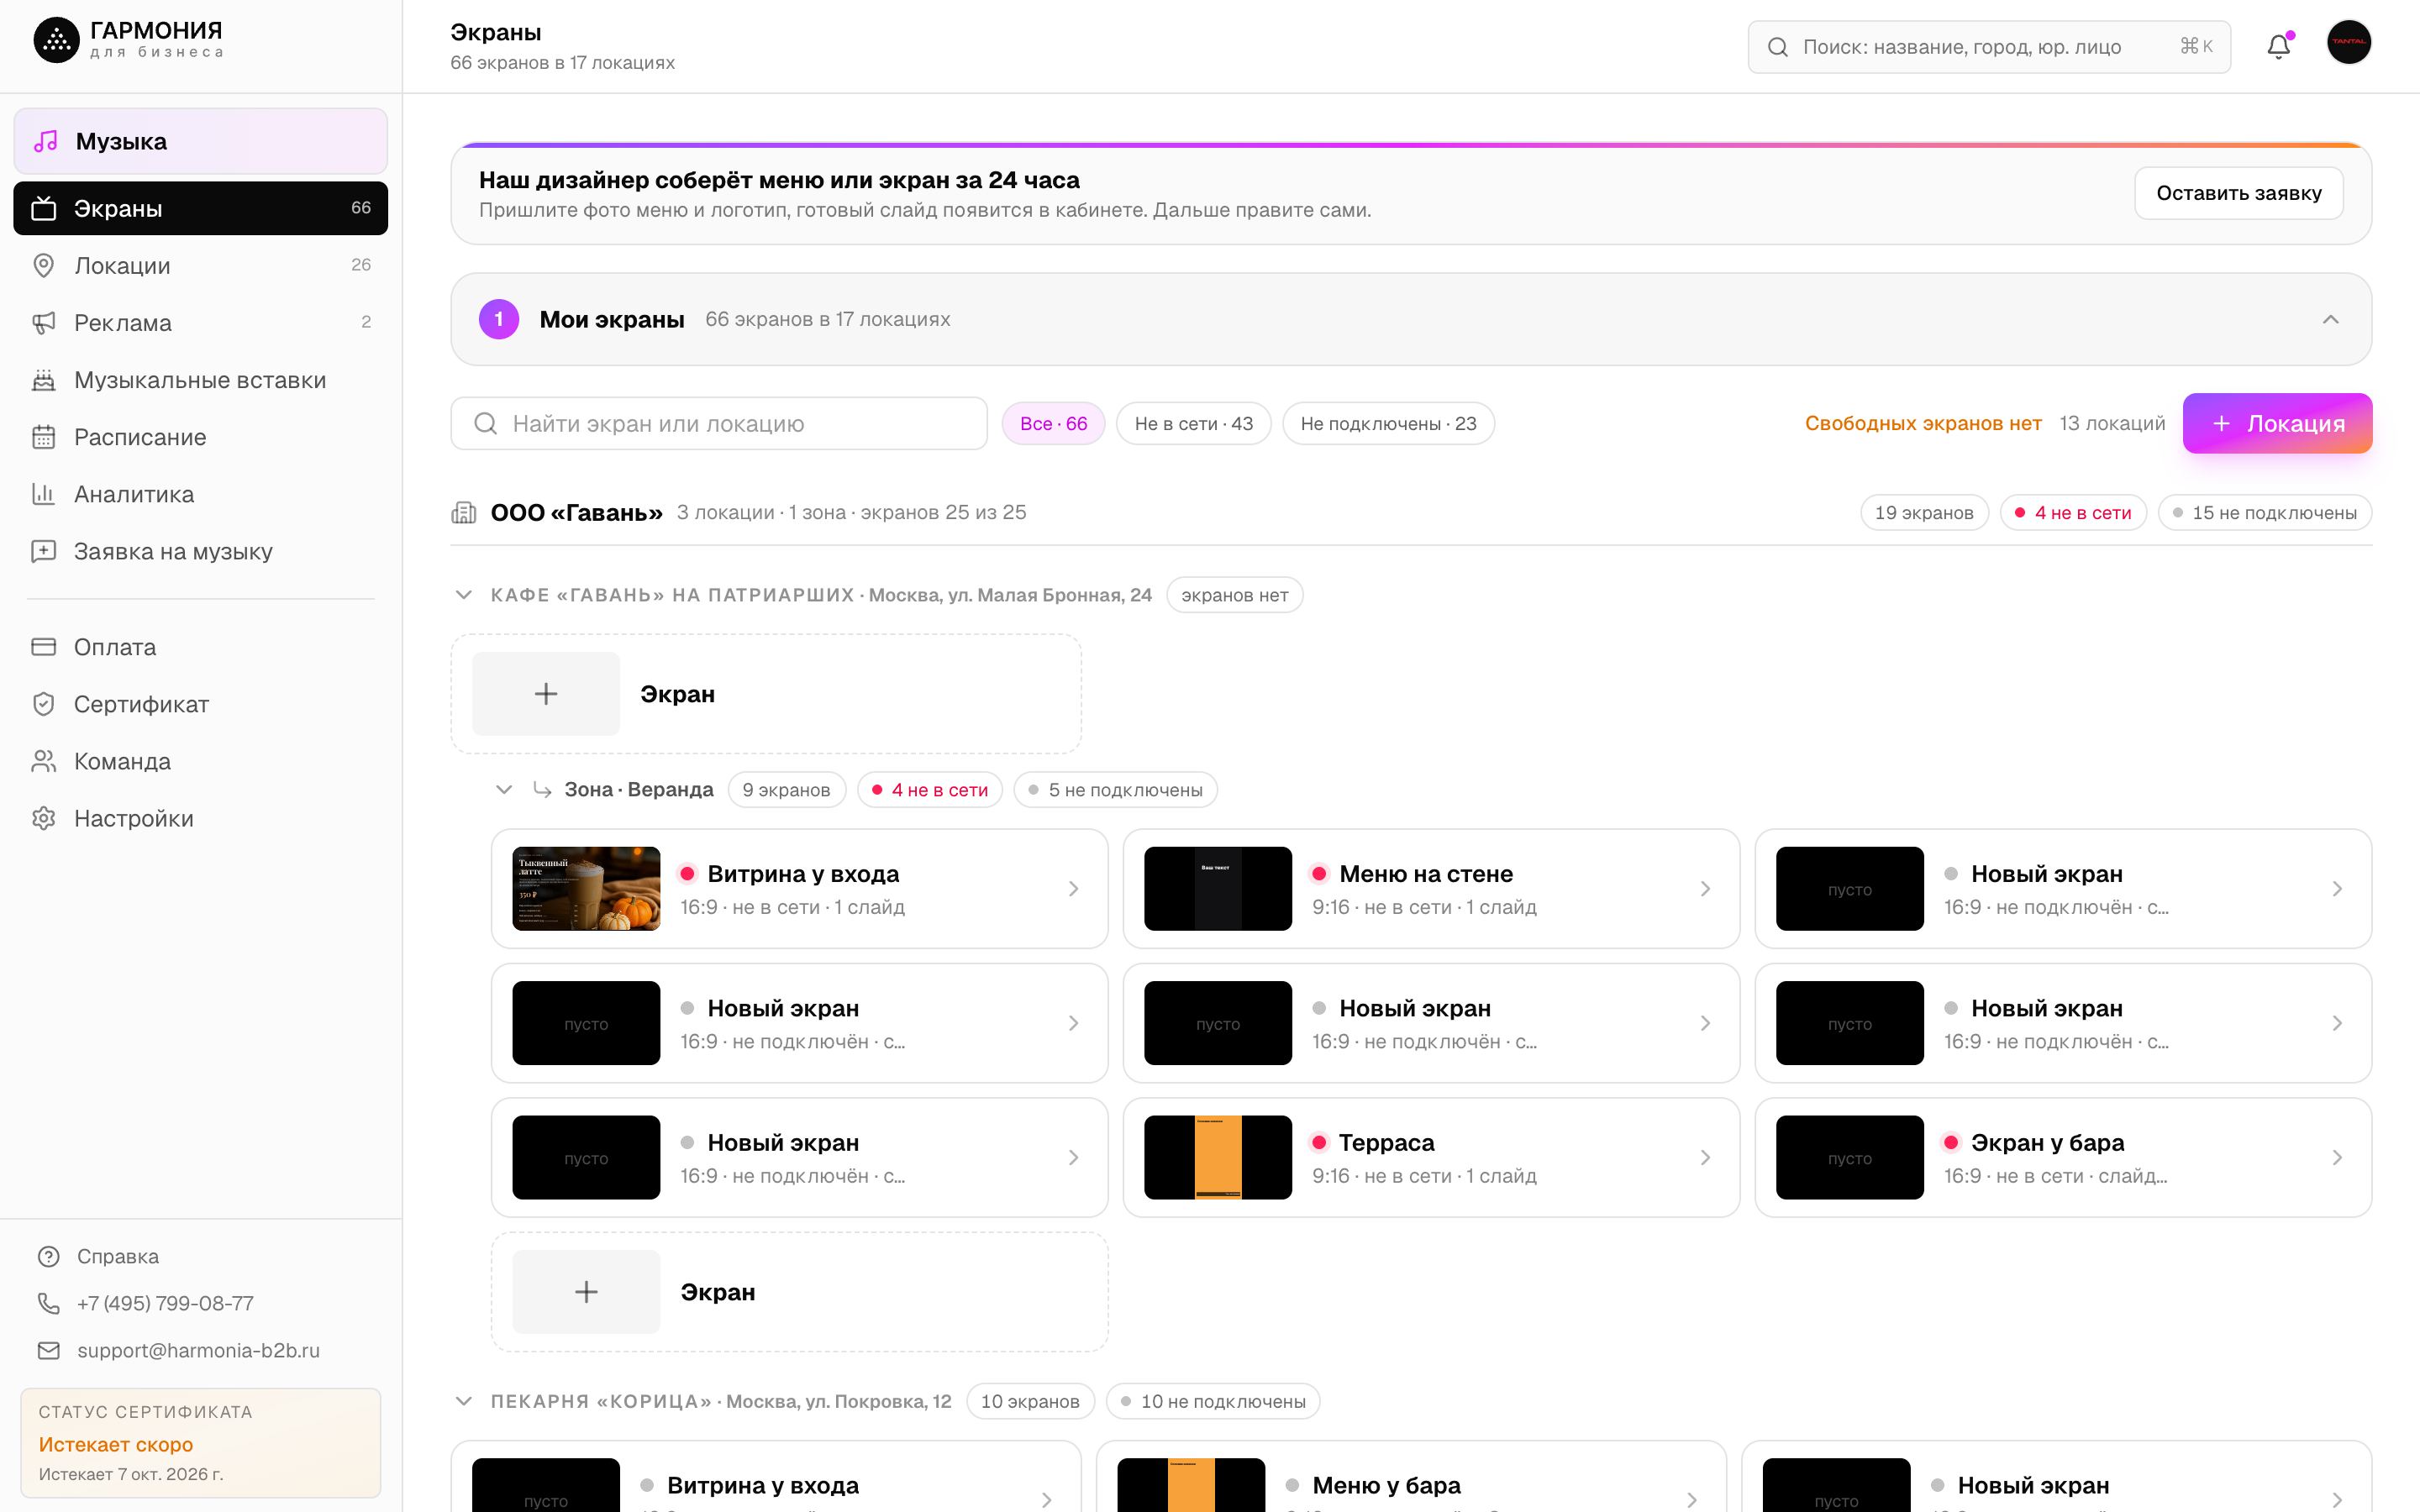Collapse the Мои экраны section
Image resolution: width=2420 pixels, height=1512 pixels.
(2330, 319)
